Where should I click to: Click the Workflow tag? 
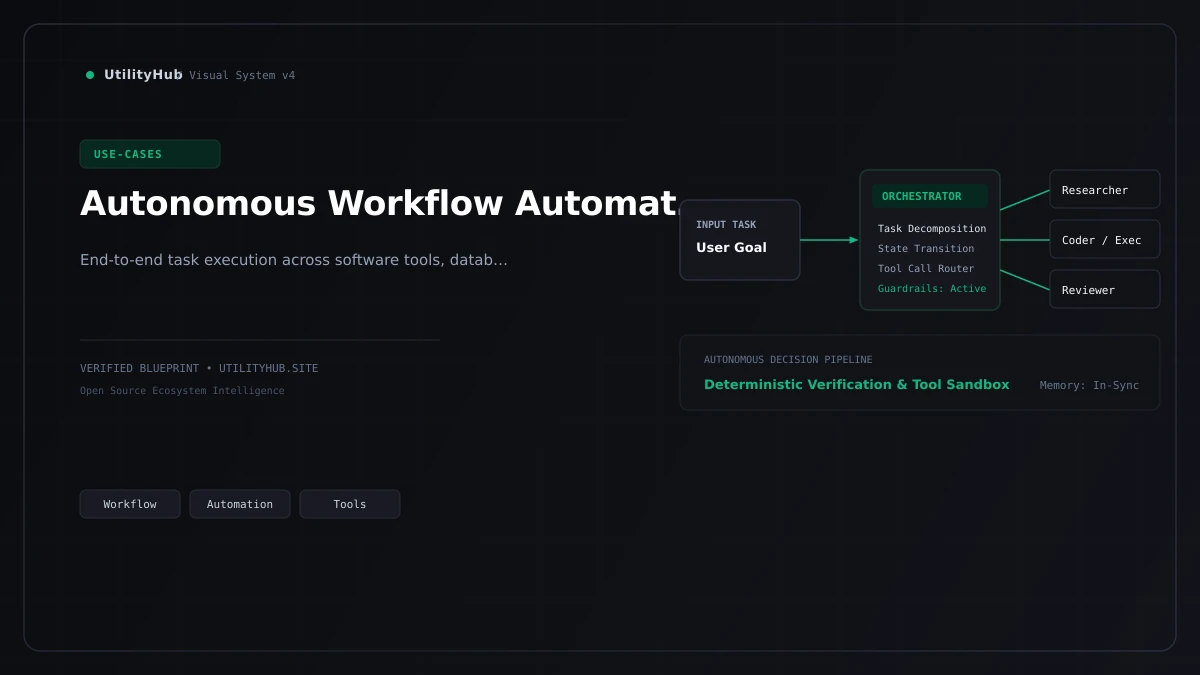click(x=130, y=504)
